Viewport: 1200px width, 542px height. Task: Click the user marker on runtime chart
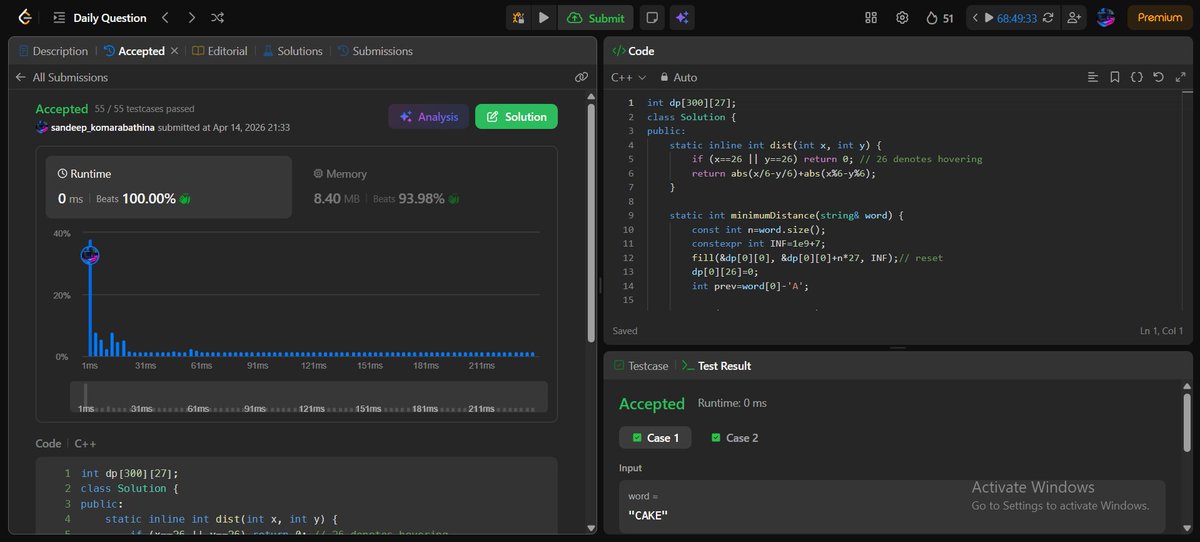(x=91, y=256)
